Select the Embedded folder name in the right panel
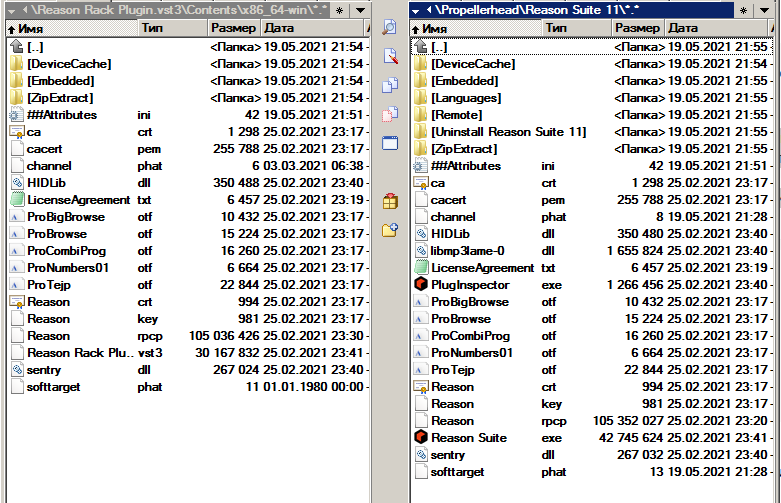 465,81
